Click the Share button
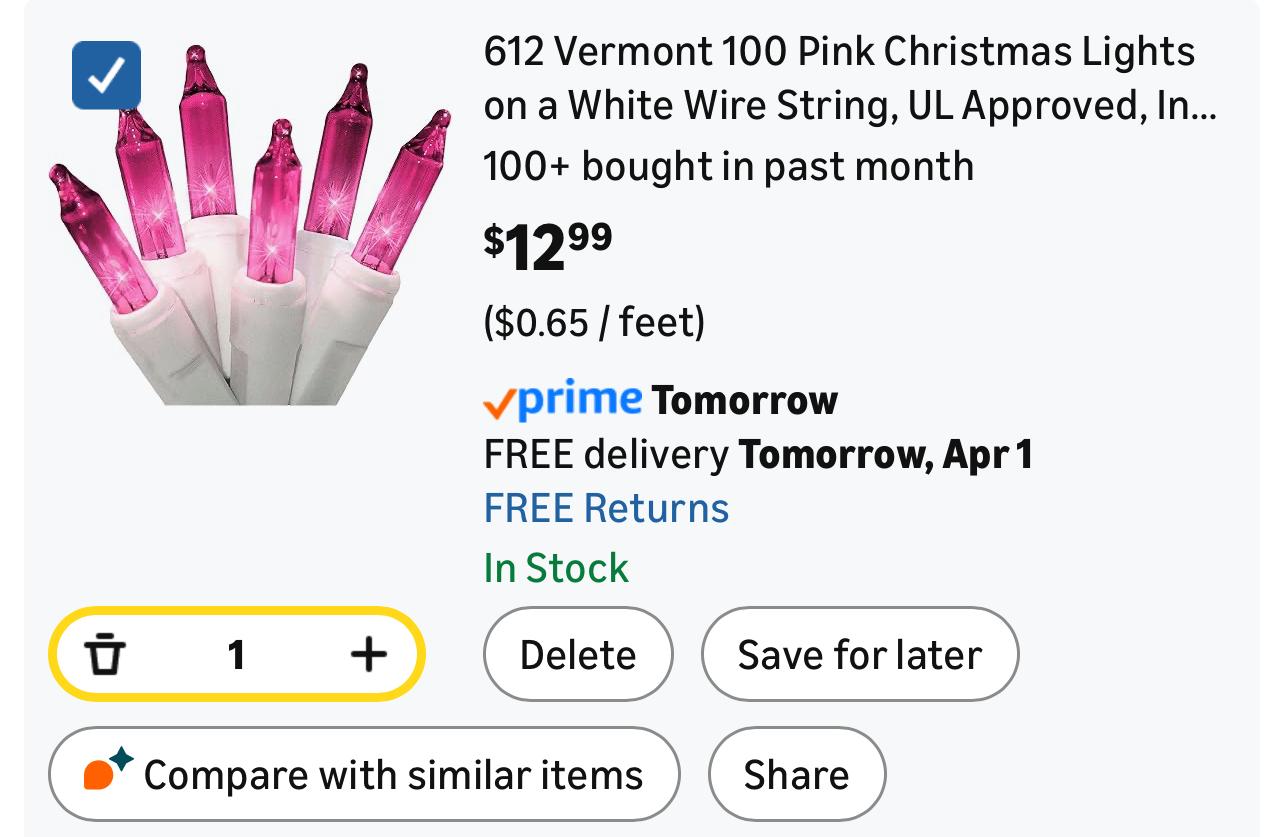The height and width of the screenshot is (837, 1284). (x=796, y=775)
